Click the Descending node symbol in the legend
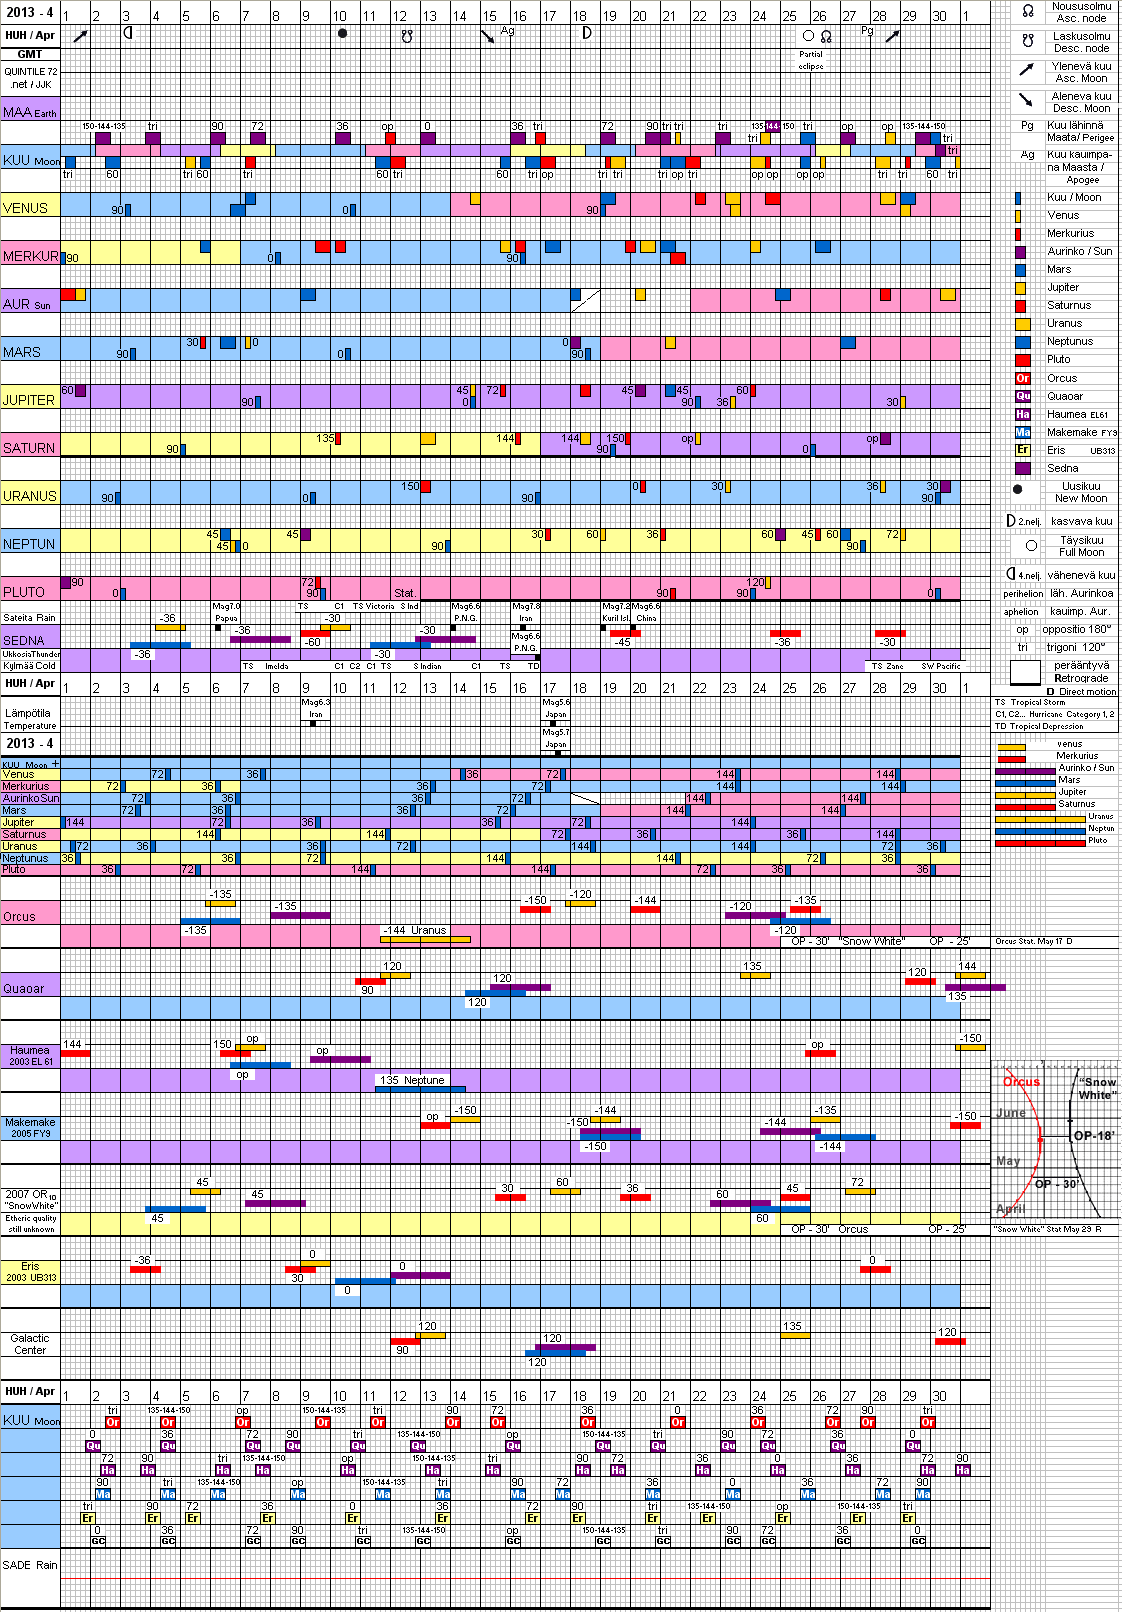 point(1027,41)
